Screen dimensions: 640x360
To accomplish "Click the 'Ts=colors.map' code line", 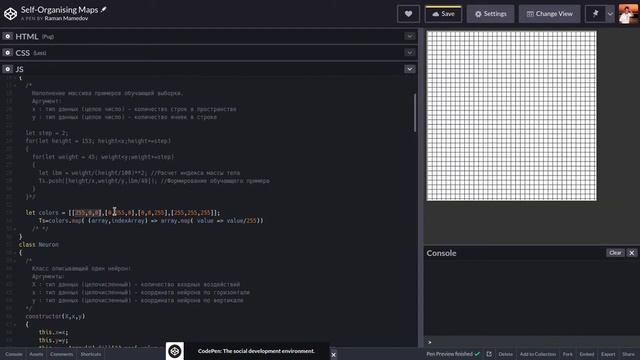I will tap(151, 221).
